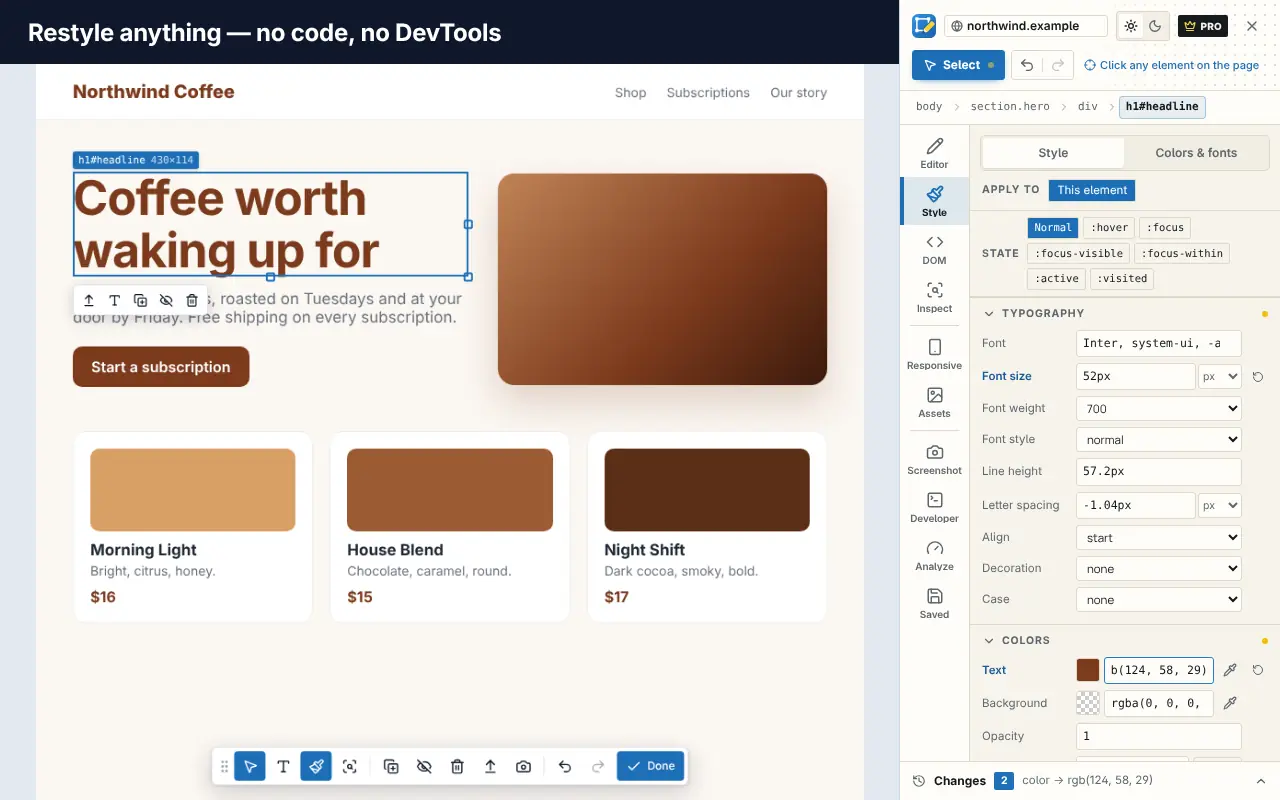Click the trash icon in the bottom toolbar
The height and width of the screenshot is (800, 1280).
457,766
